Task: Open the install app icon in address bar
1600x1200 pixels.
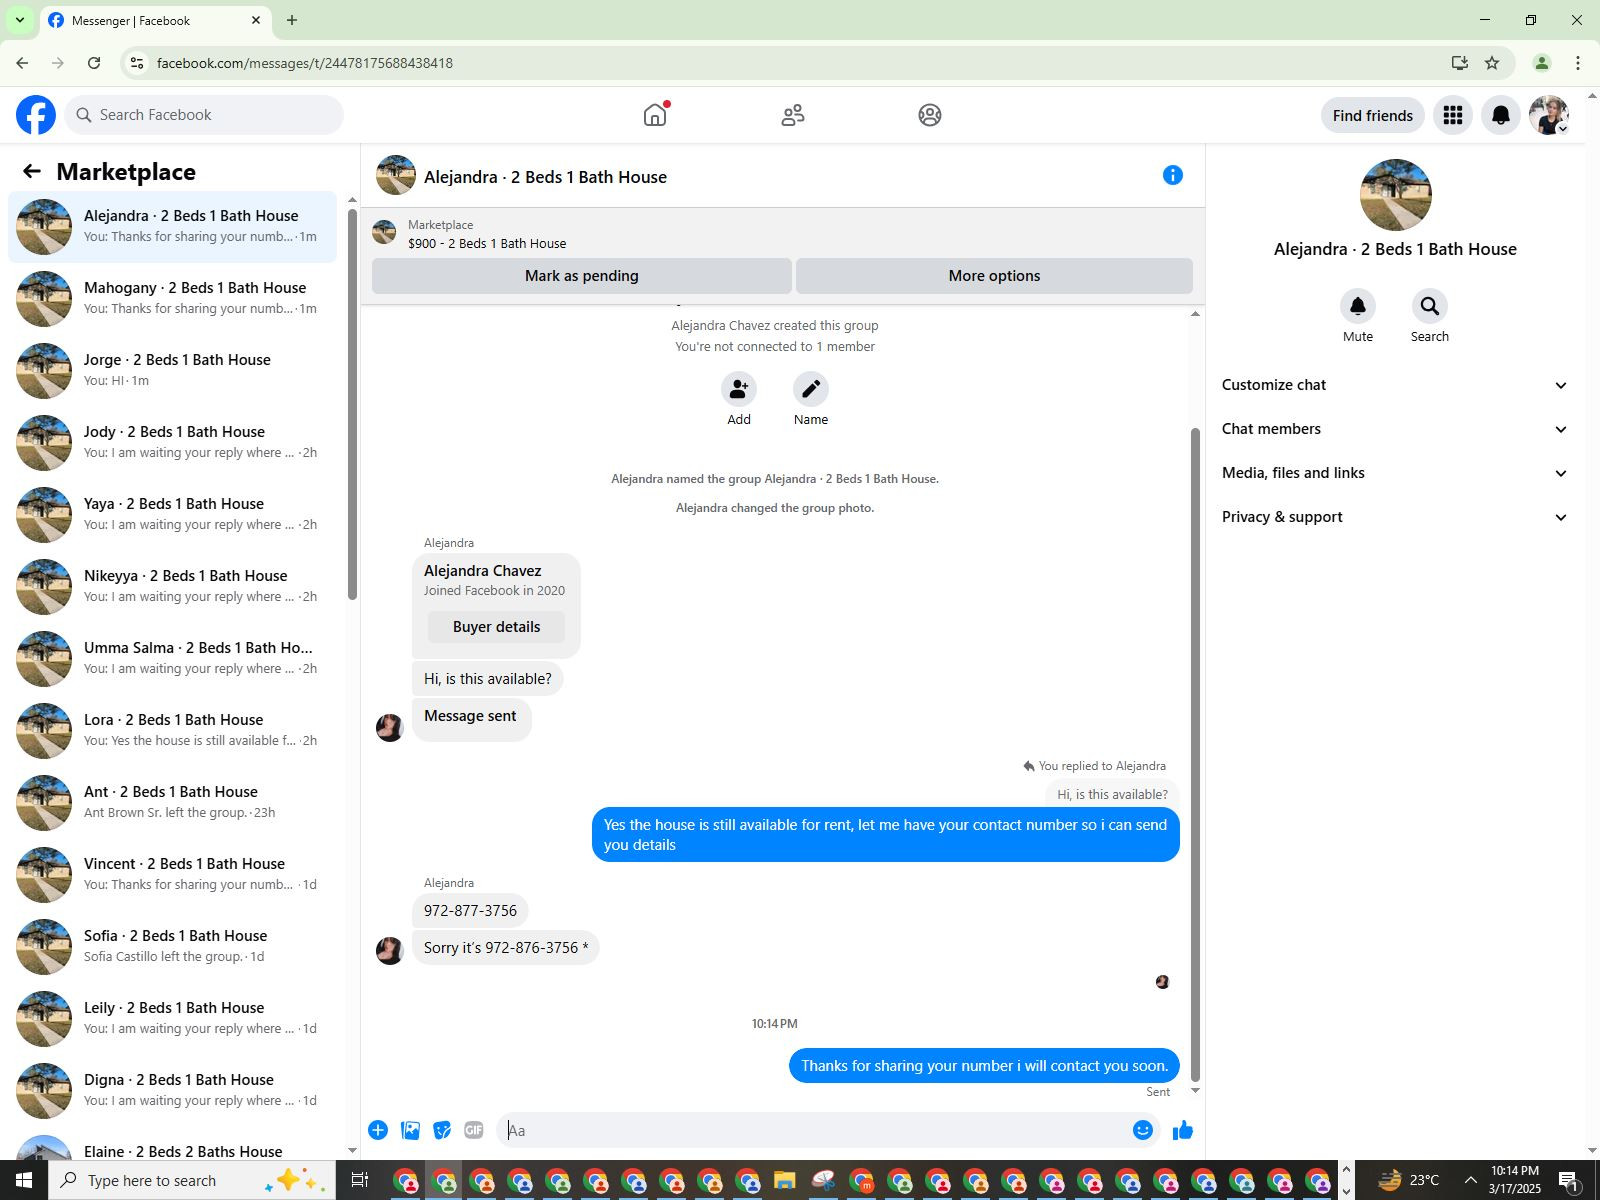Action: point(1460,63)
